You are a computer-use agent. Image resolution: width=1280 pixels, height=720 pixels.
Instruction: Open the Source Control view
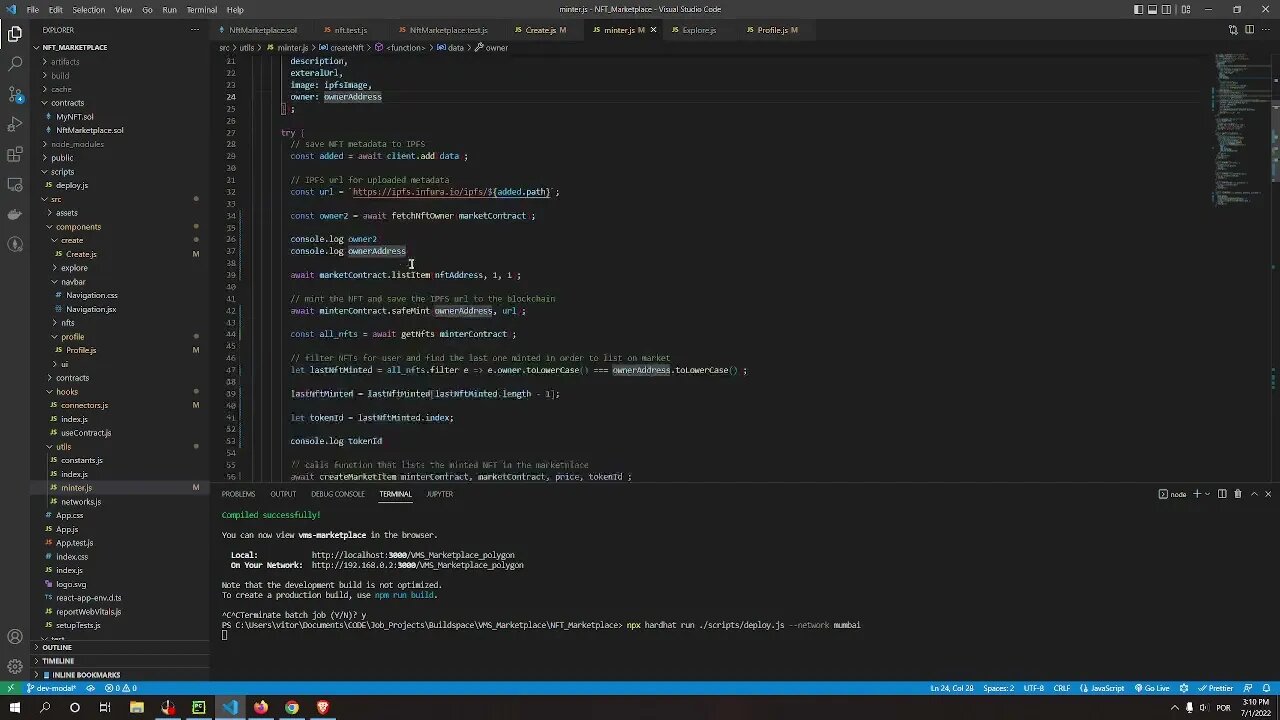(15, 94)
